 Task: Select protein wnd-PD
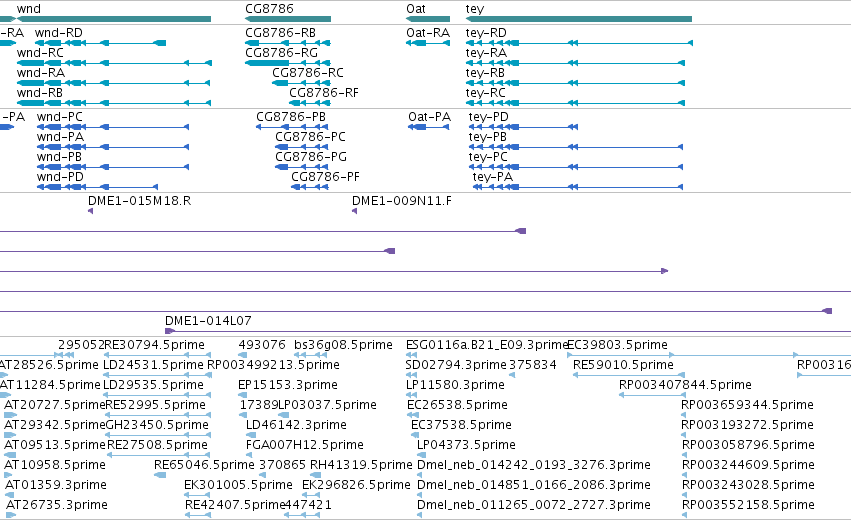click(x=60, y=177)
